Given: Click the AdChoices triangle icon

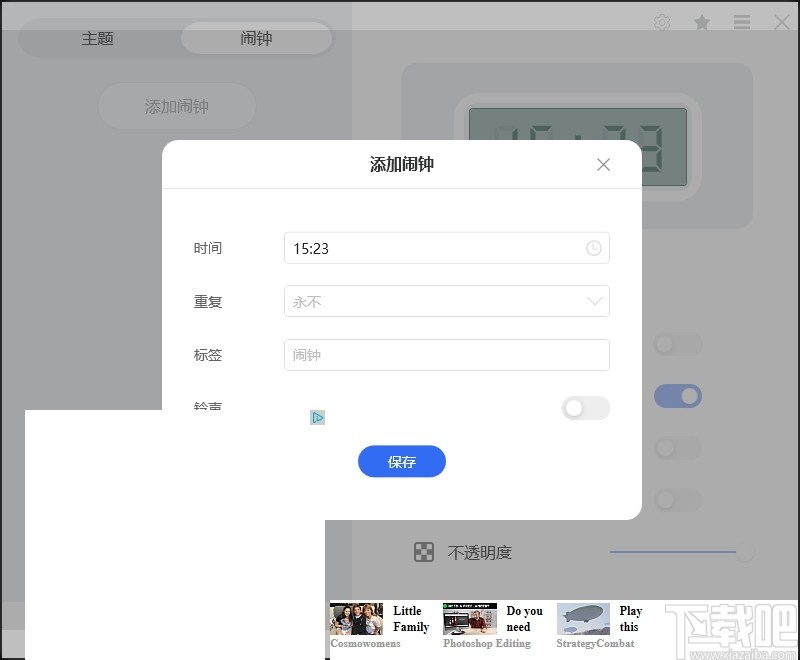Looking at the screenshot, I should (x=317, y=417).
